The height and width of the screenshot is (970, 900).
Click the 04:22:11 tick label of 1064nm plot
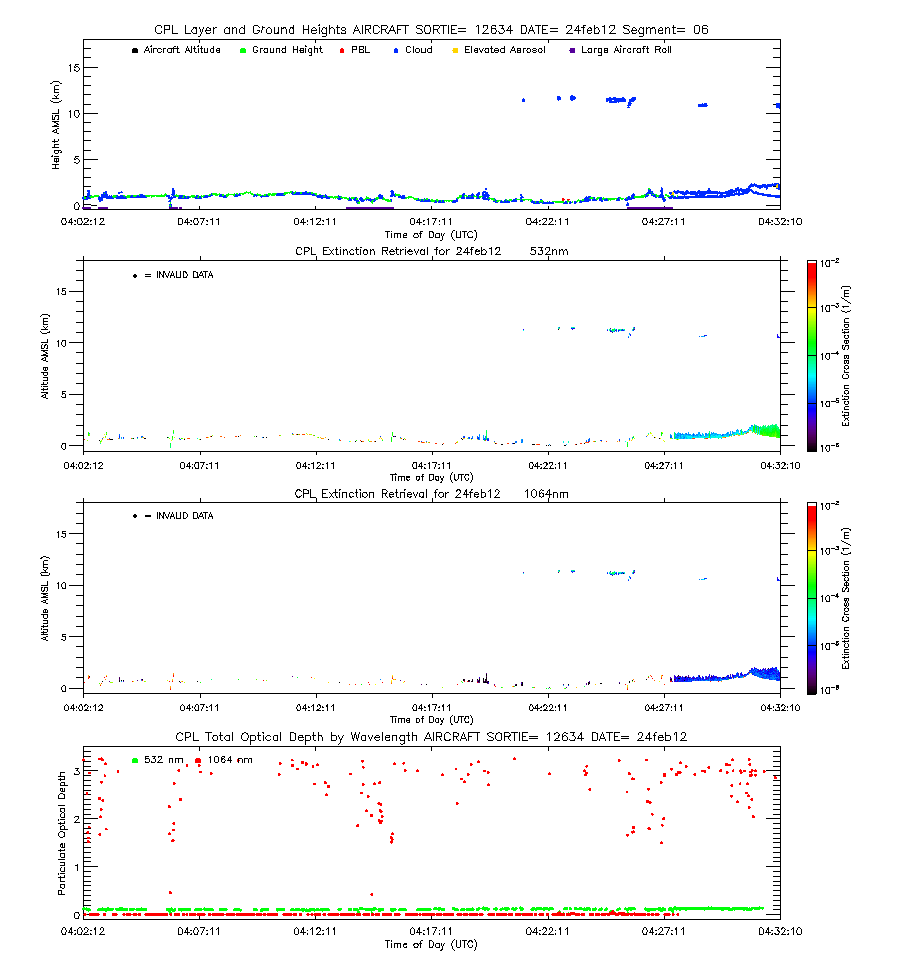click(x=547, y=708)
